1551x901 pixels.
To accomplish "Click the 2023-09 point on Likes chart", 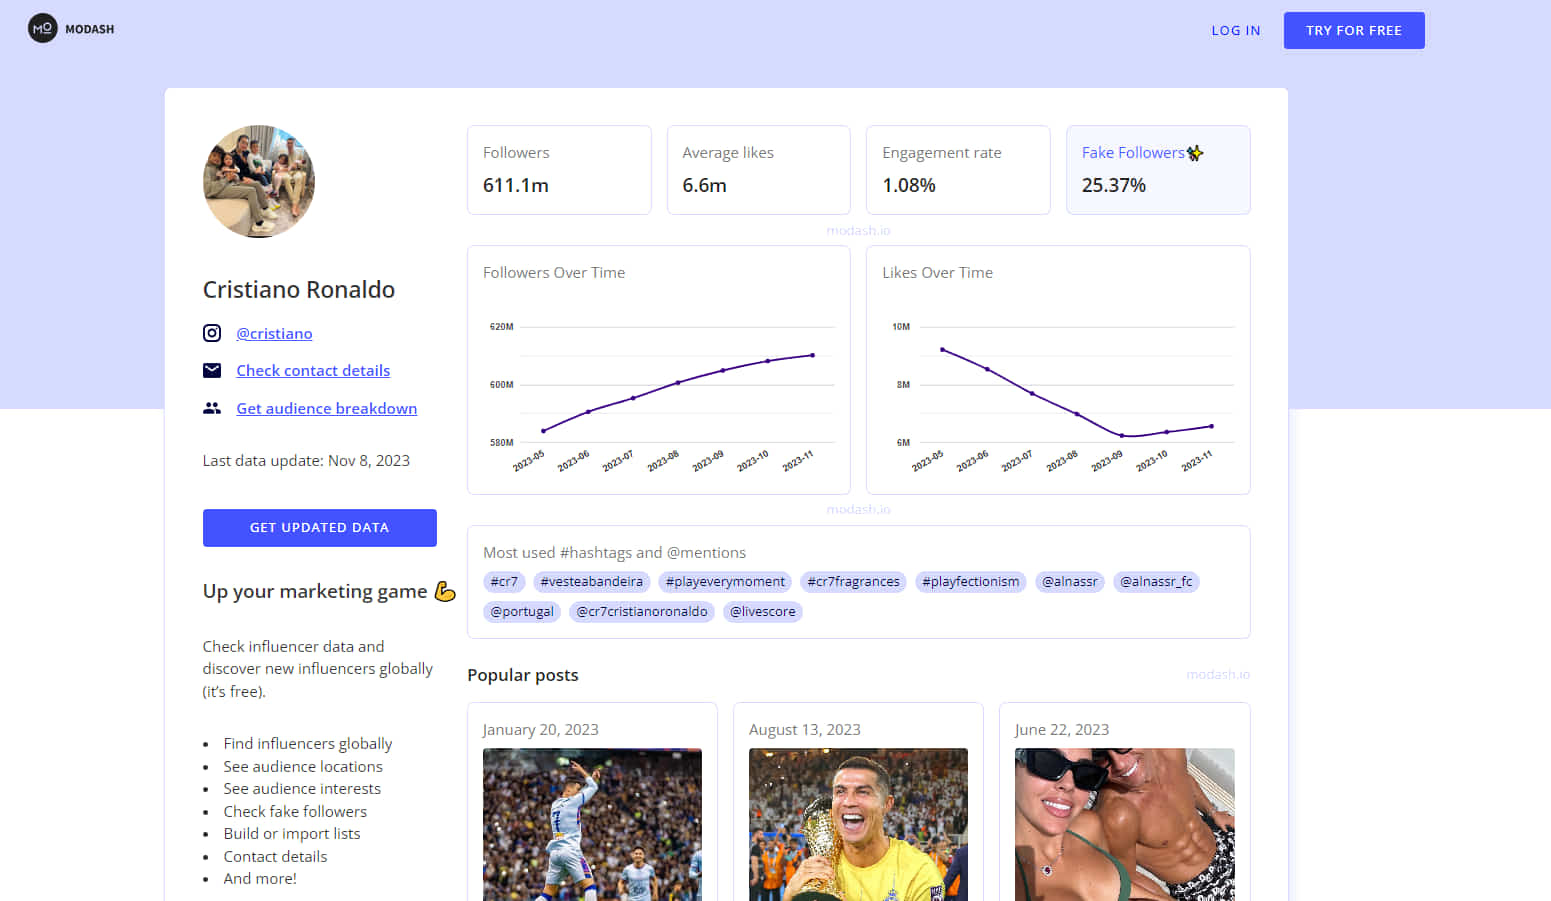I will point(1122,436).
